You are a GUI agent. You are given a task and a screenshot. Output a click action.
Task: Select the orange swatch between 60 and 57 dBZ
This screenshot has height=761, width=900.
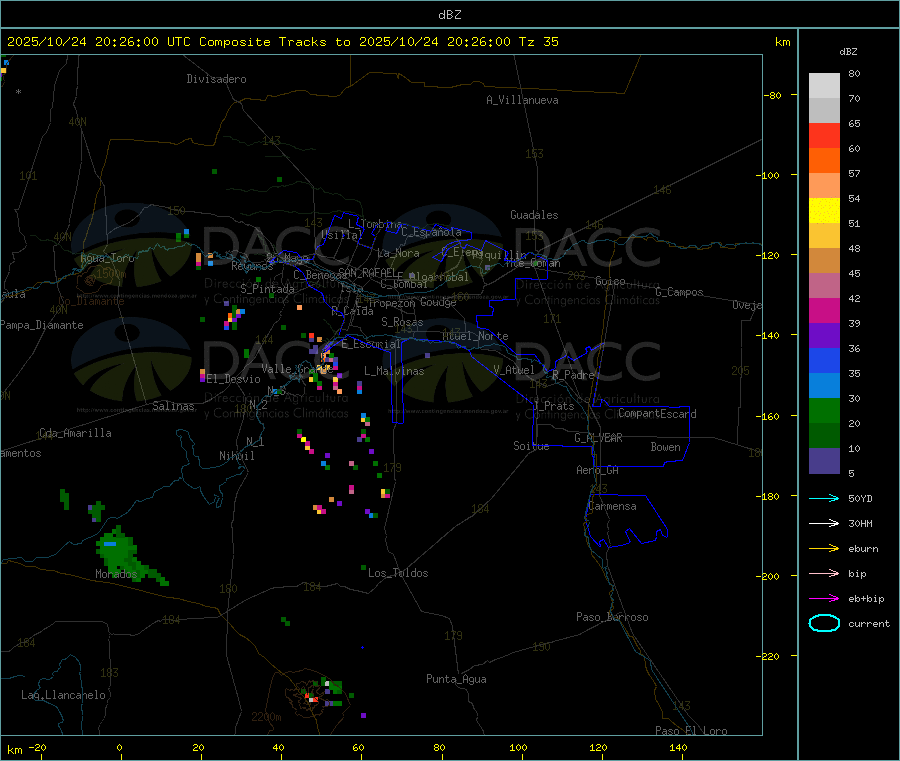[824, 161]
